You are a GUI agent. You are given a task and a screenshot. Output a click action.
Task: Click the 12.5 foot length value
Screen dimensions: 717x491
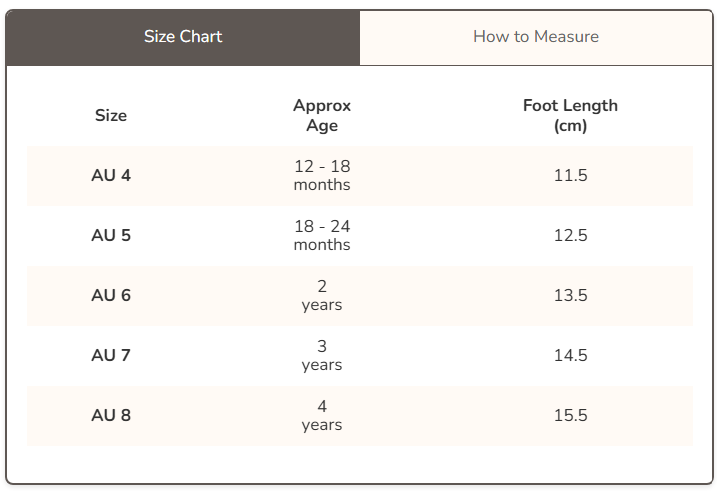[570, 236]
